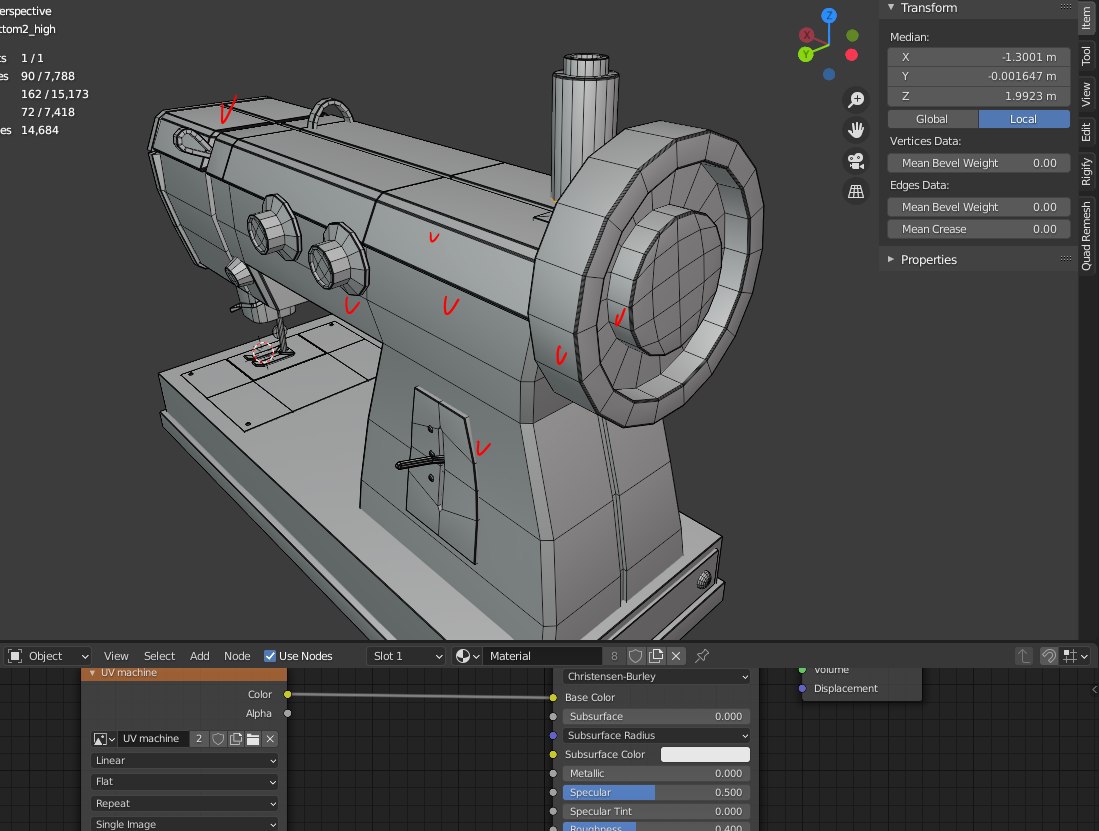The width and height of the screenshot is (1099, 831).
Task: Open the View menu in node editor
Action: click(116, 656)
